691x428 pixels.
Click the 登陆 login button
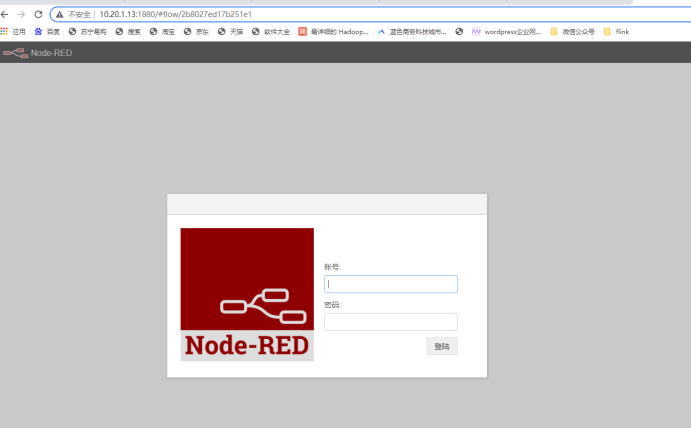(442, 346)
